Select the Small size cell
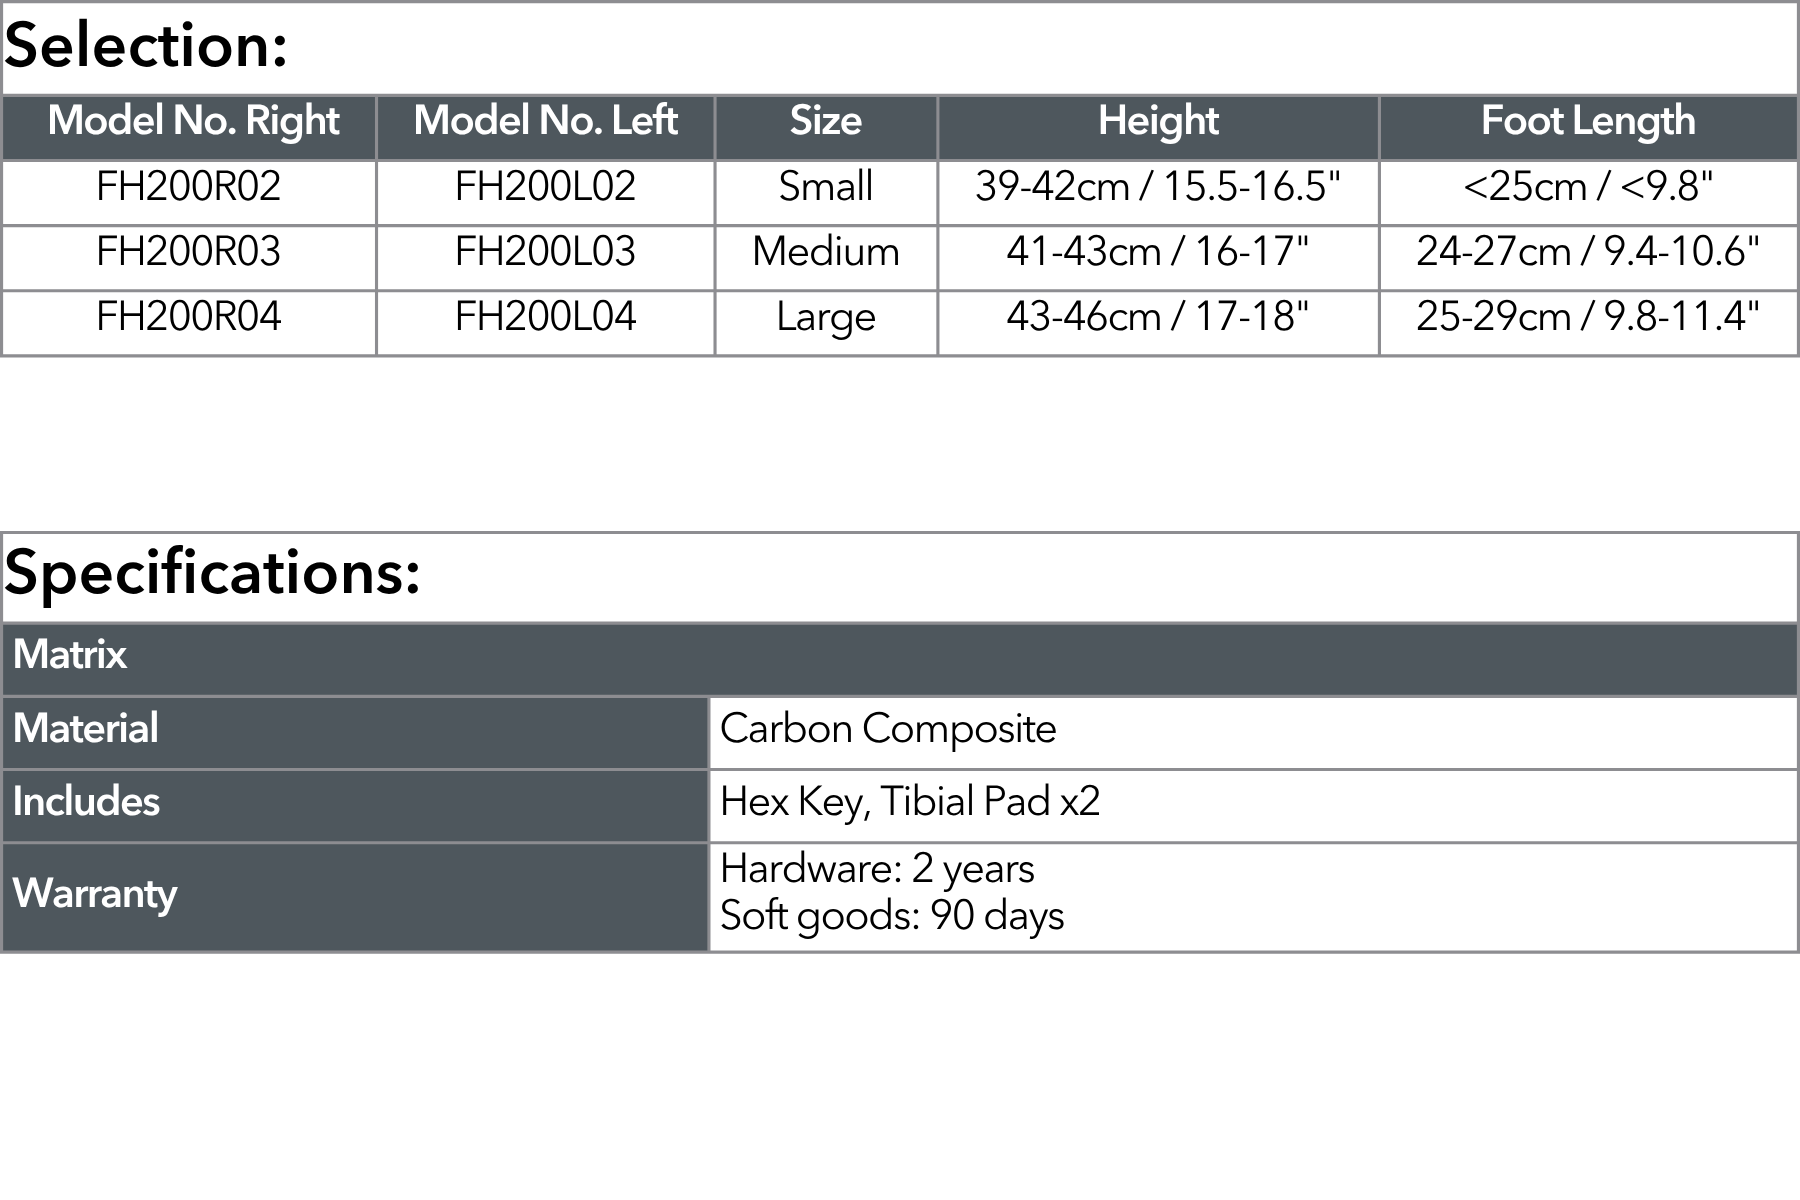 (826, 187)
